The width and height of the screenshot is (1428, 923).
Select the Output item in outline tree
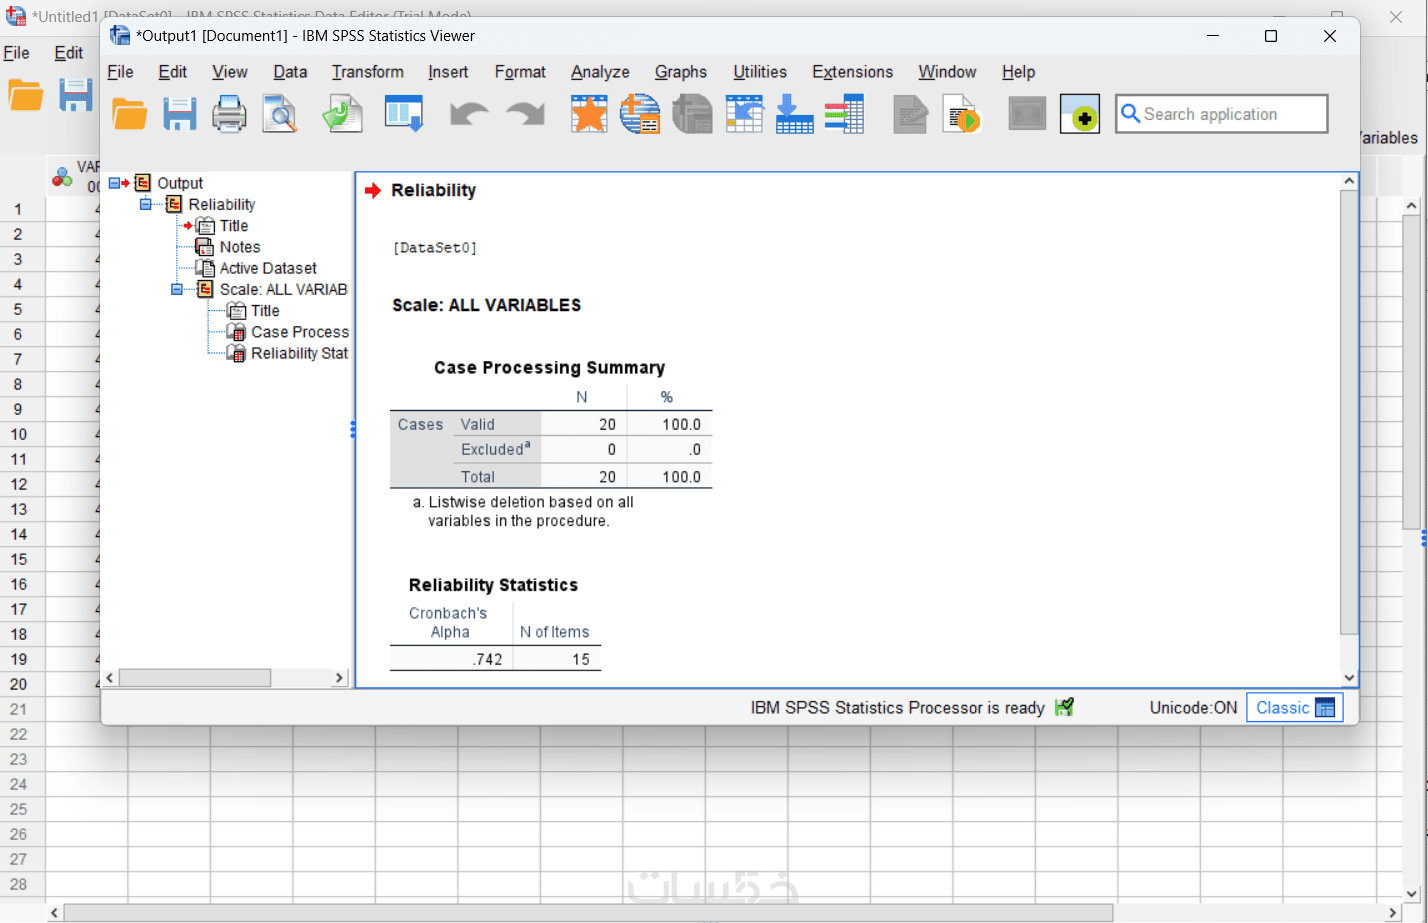point(180,183)
